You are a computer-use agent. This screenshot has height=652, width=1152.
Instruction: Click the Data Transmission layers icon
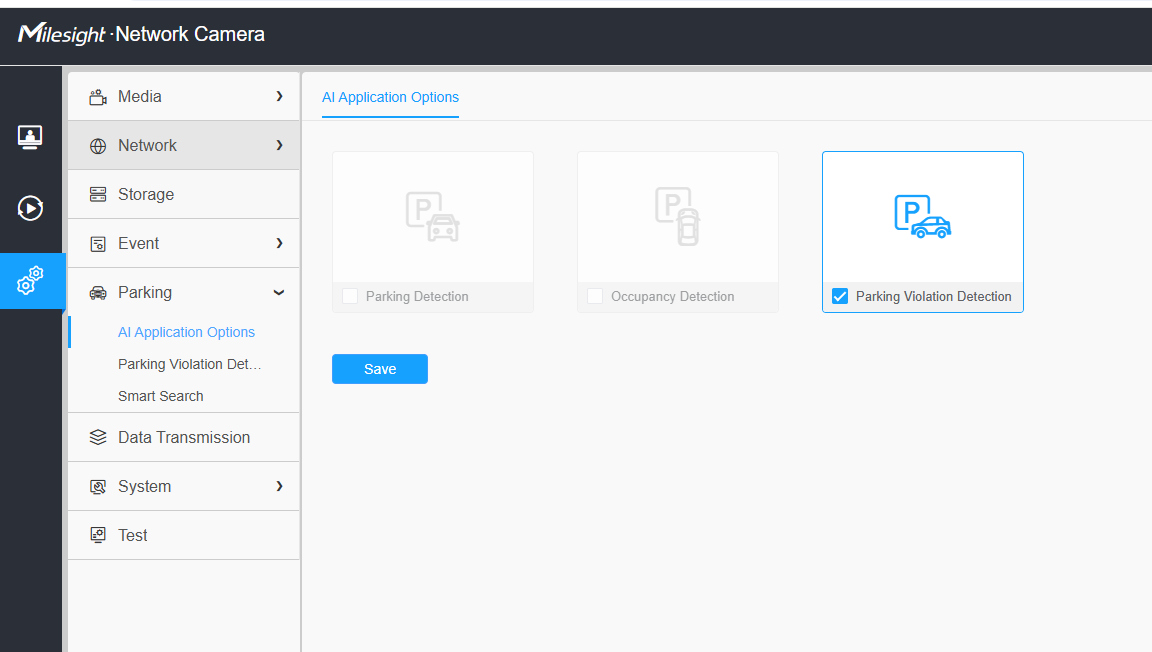(x=98, y=437)
